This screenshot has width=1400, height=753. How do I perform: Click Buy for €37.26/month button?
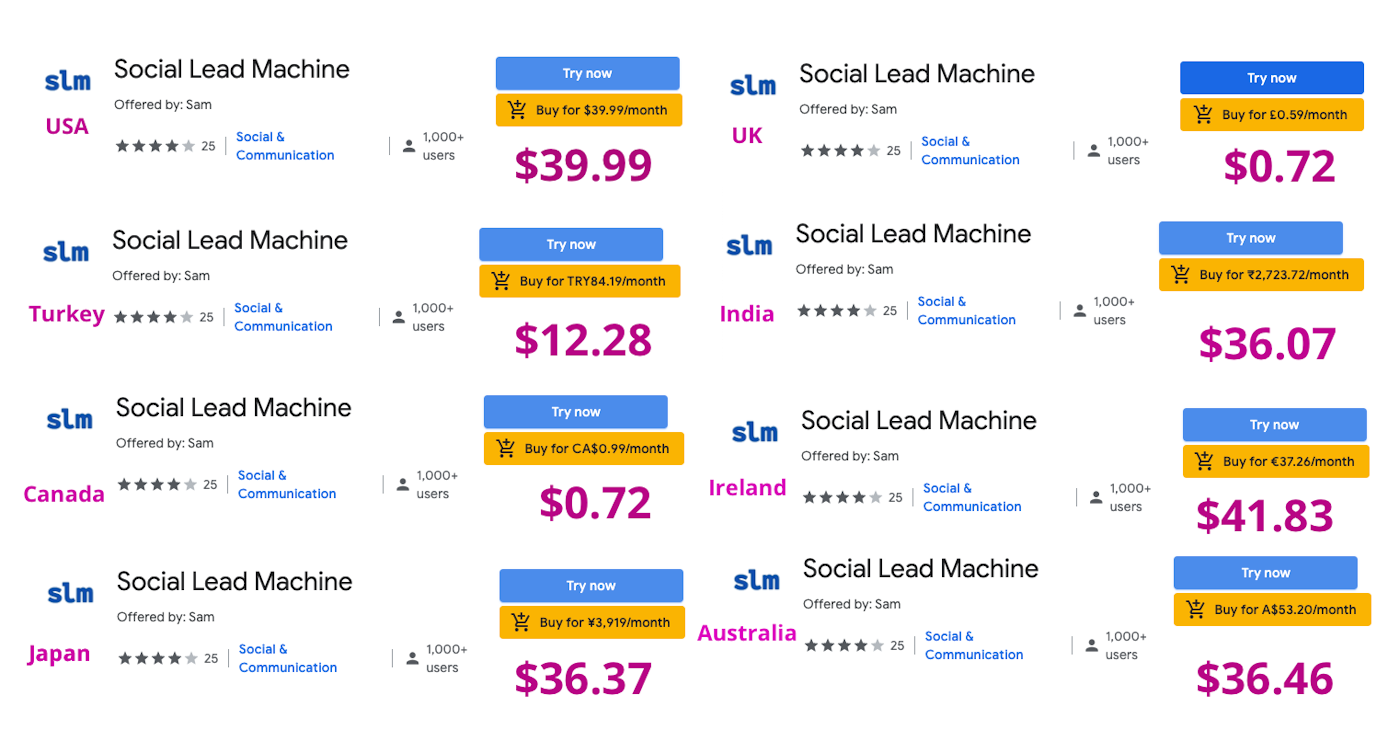coord(1275,462)
